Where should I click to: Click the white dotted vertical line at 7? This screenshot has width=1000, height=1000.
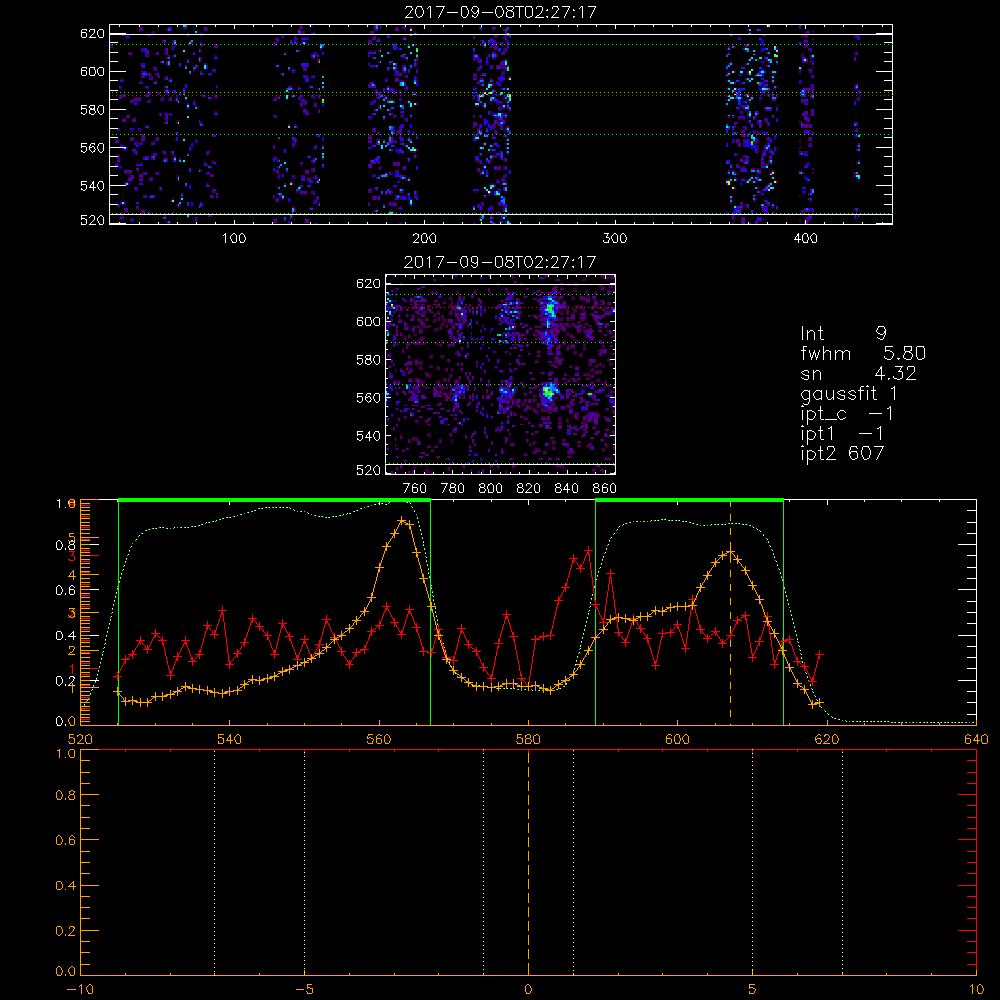click(x=842, y=861)
